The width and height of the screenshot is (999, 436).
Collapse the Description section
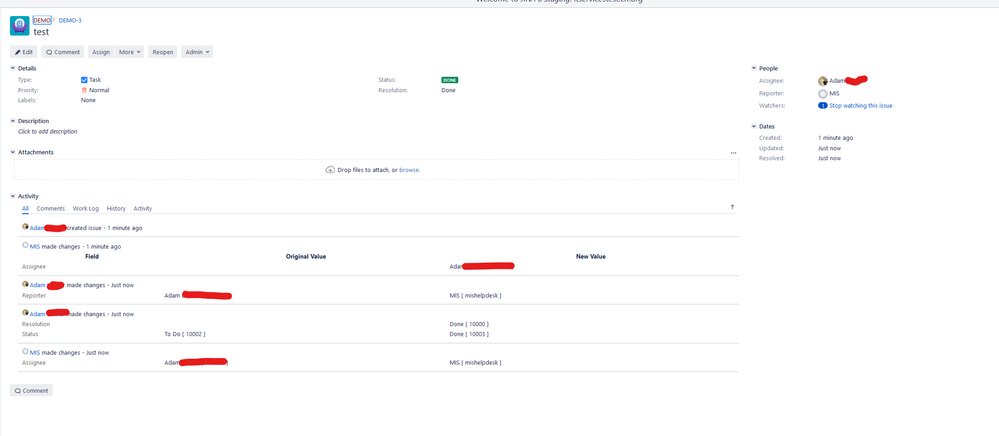click(13, 121)
